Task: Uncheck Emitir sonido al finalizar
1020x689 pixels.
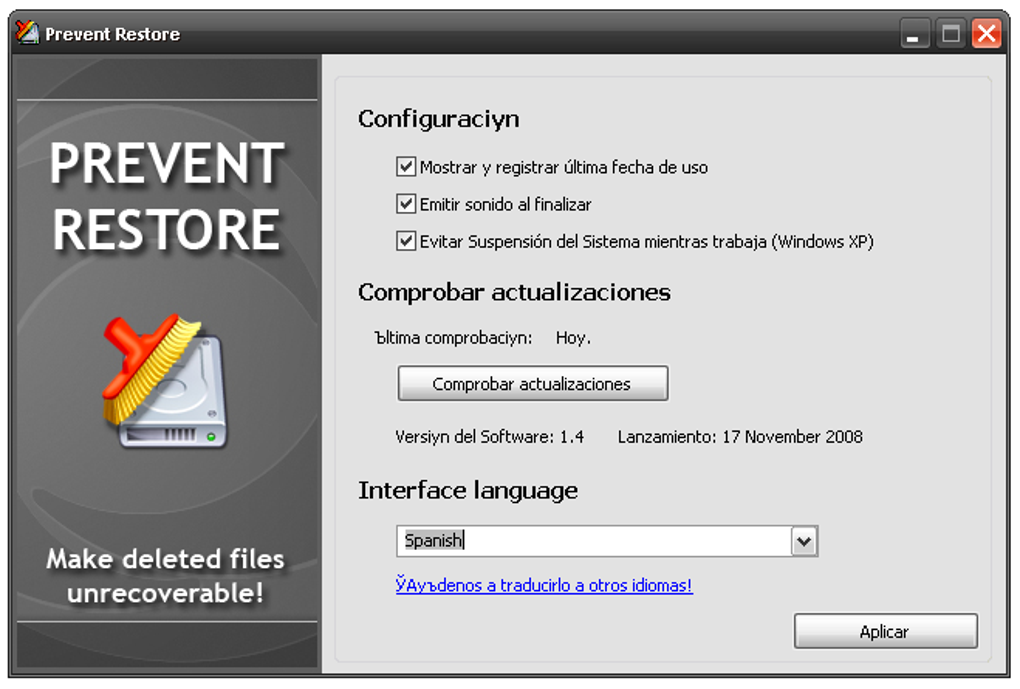Action: pos(406,204)
